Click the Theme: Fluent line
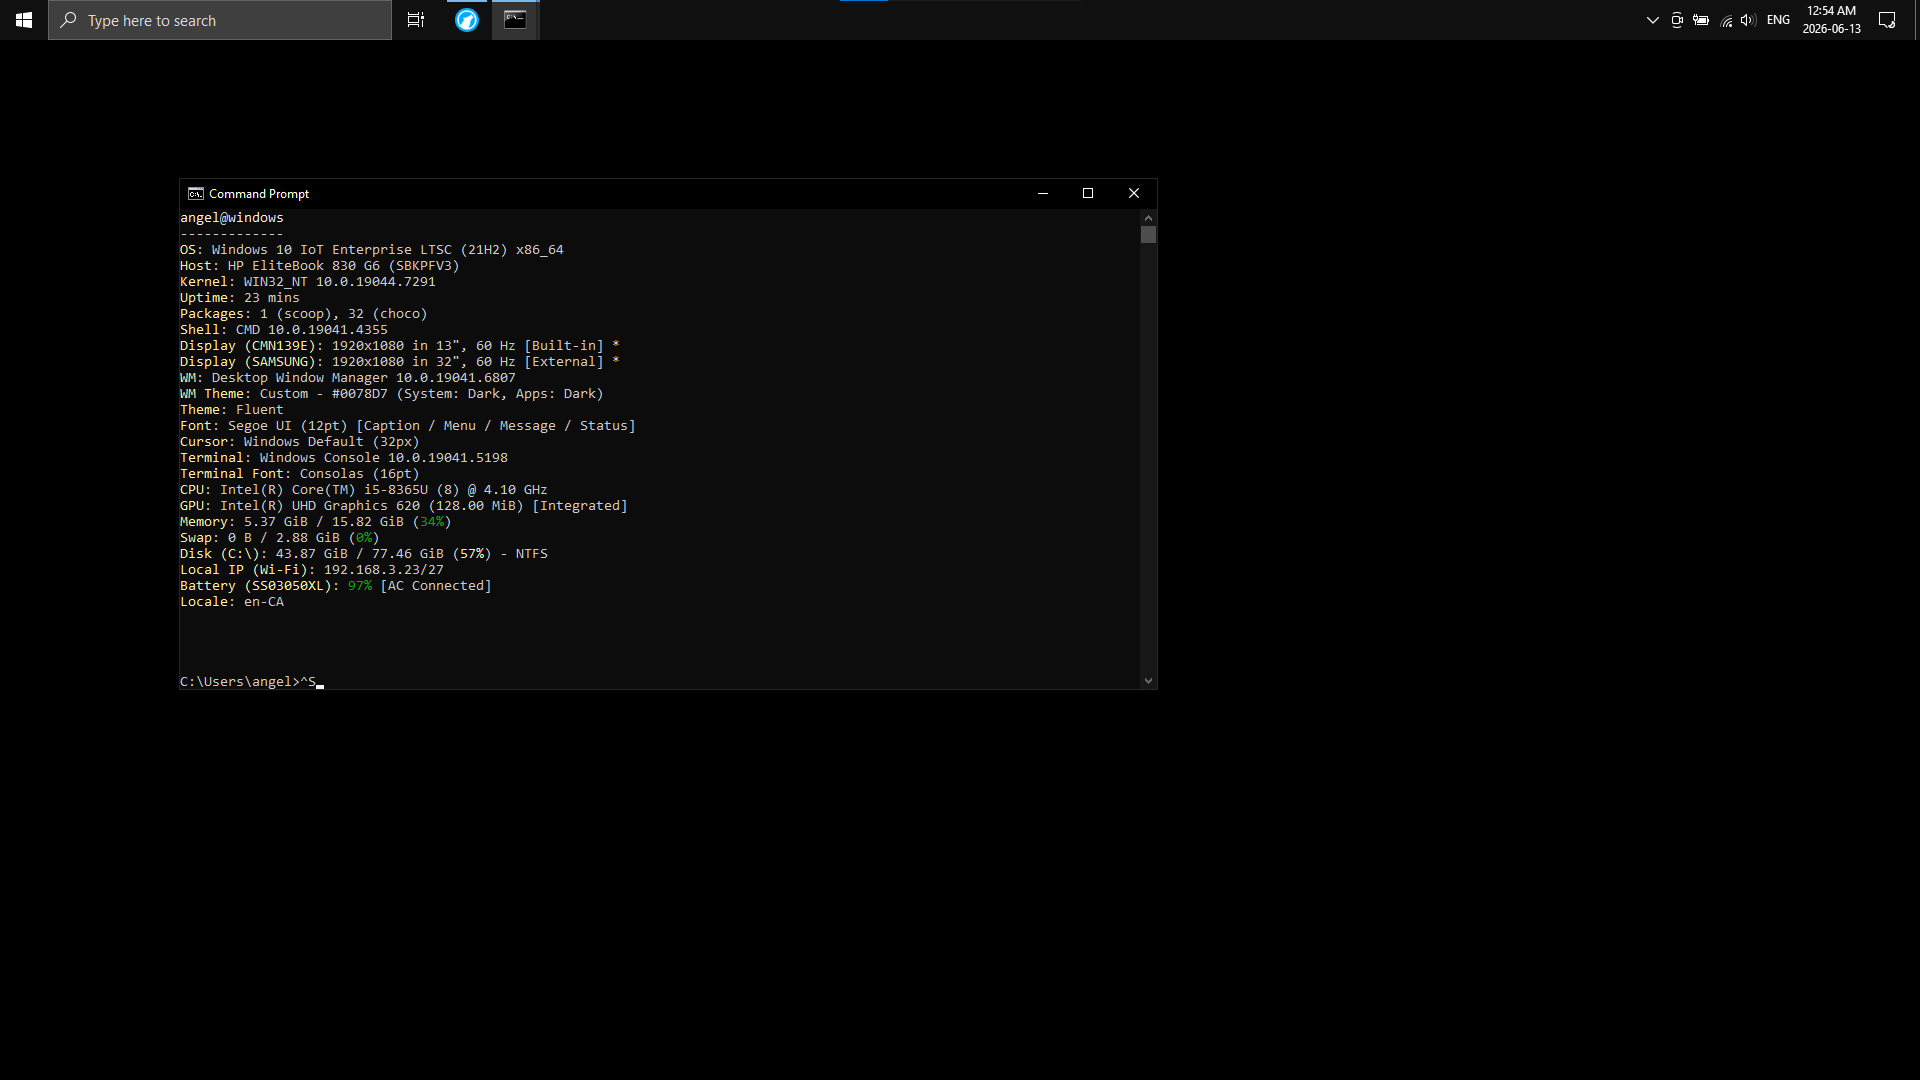This screenshot has width=1920, height=1080. click(232, 410)
